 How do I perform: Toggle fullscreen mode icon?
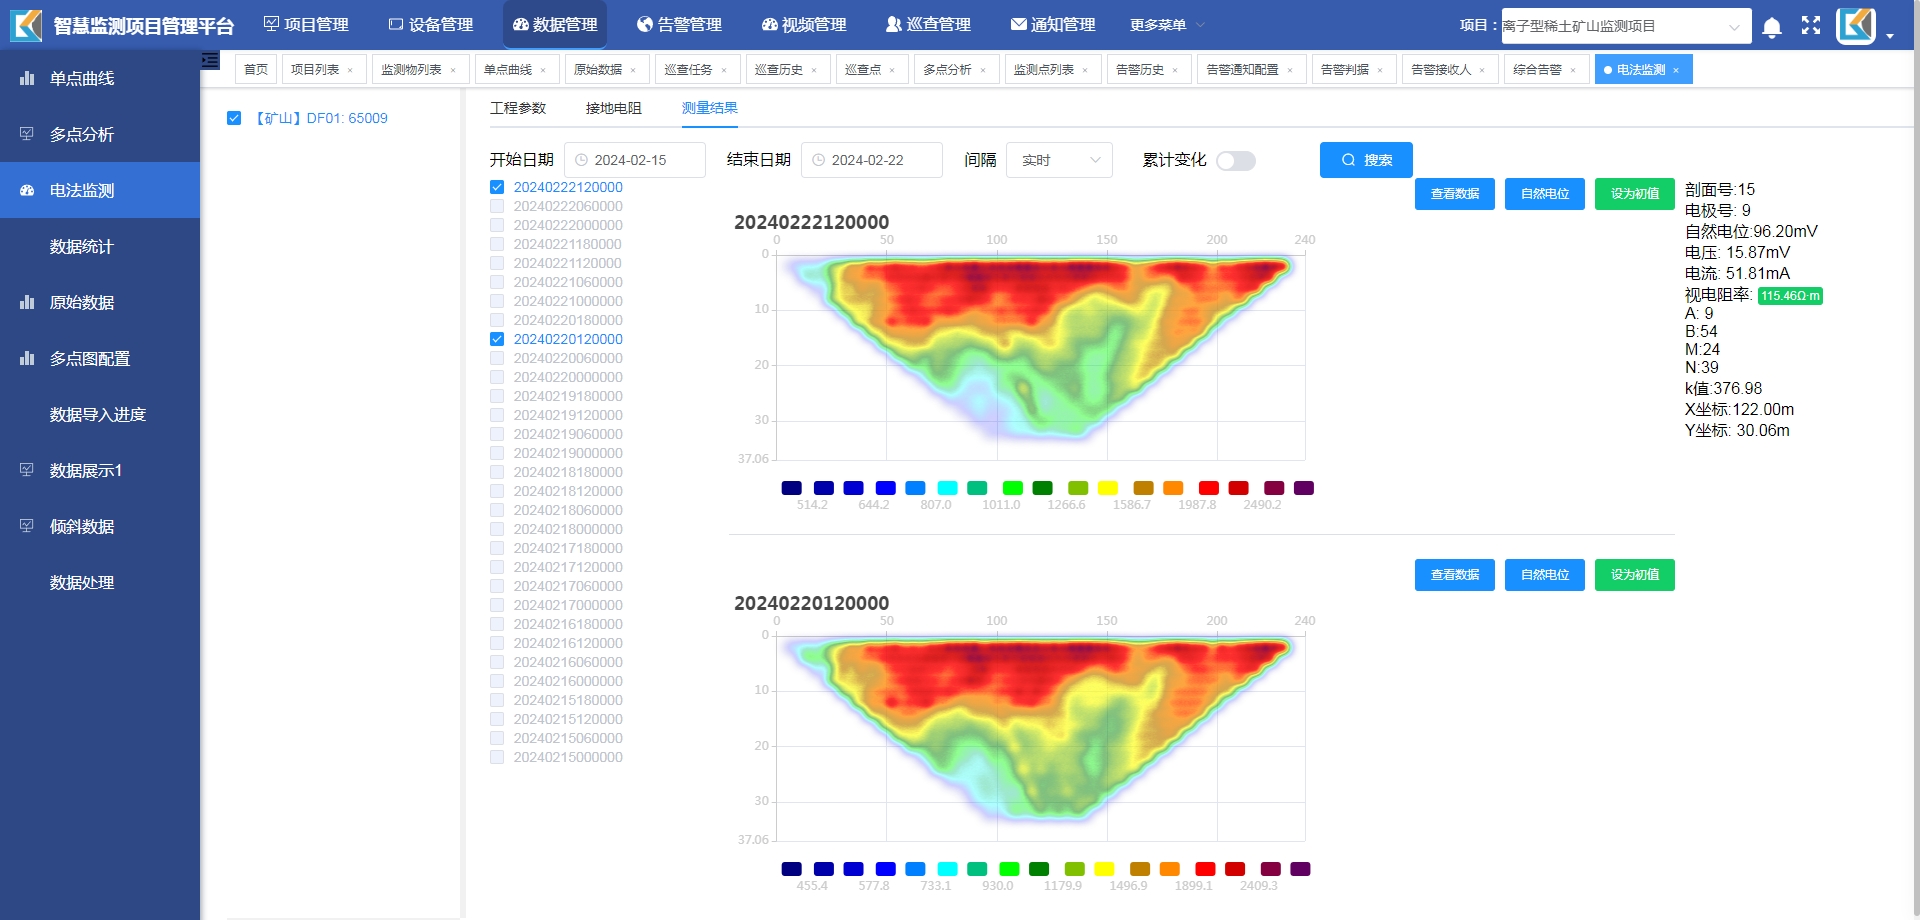coord(1811,26)
